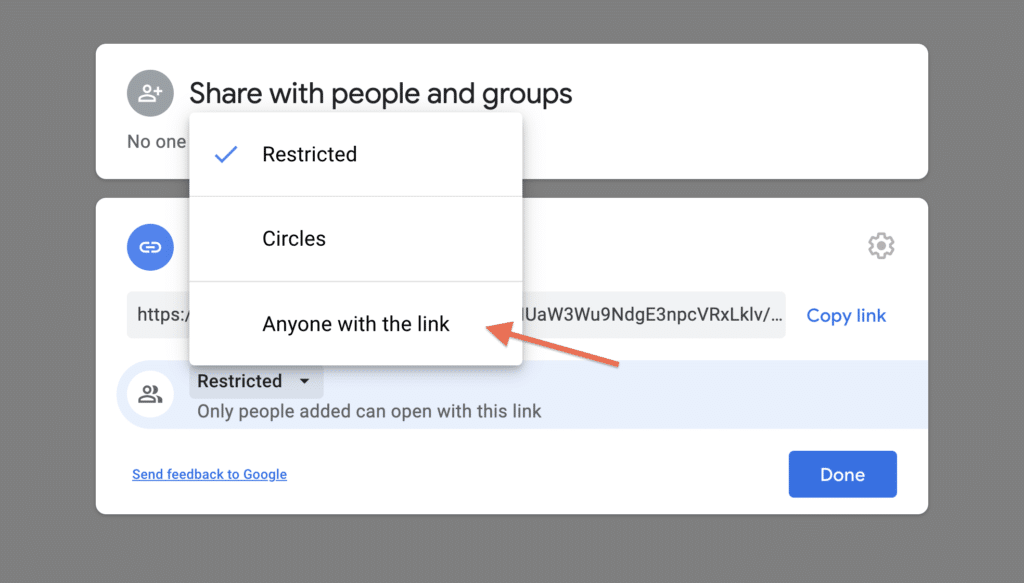1024x583 pixels.
Task: Click the red arrow annotation
Action: 552,343
